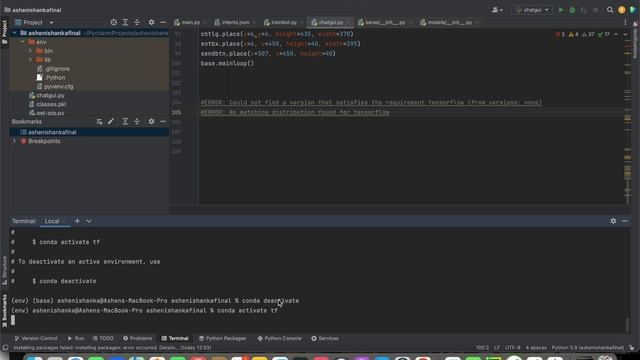Open the user account icon dropdown
Viewport: 640px width, 360px height.
pyautogui.click(x=497, y=10)
